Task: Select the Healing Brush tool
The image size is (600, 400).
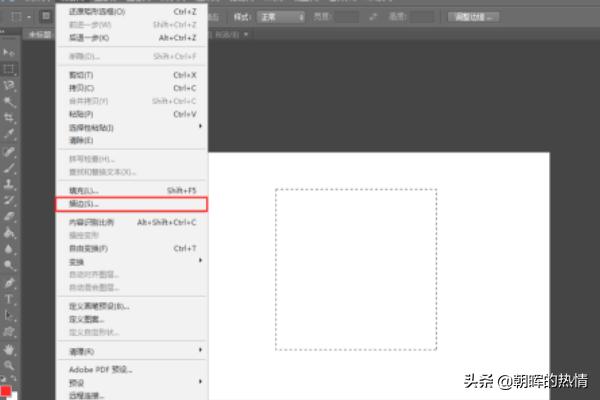Action: click(x=8, y=152)
